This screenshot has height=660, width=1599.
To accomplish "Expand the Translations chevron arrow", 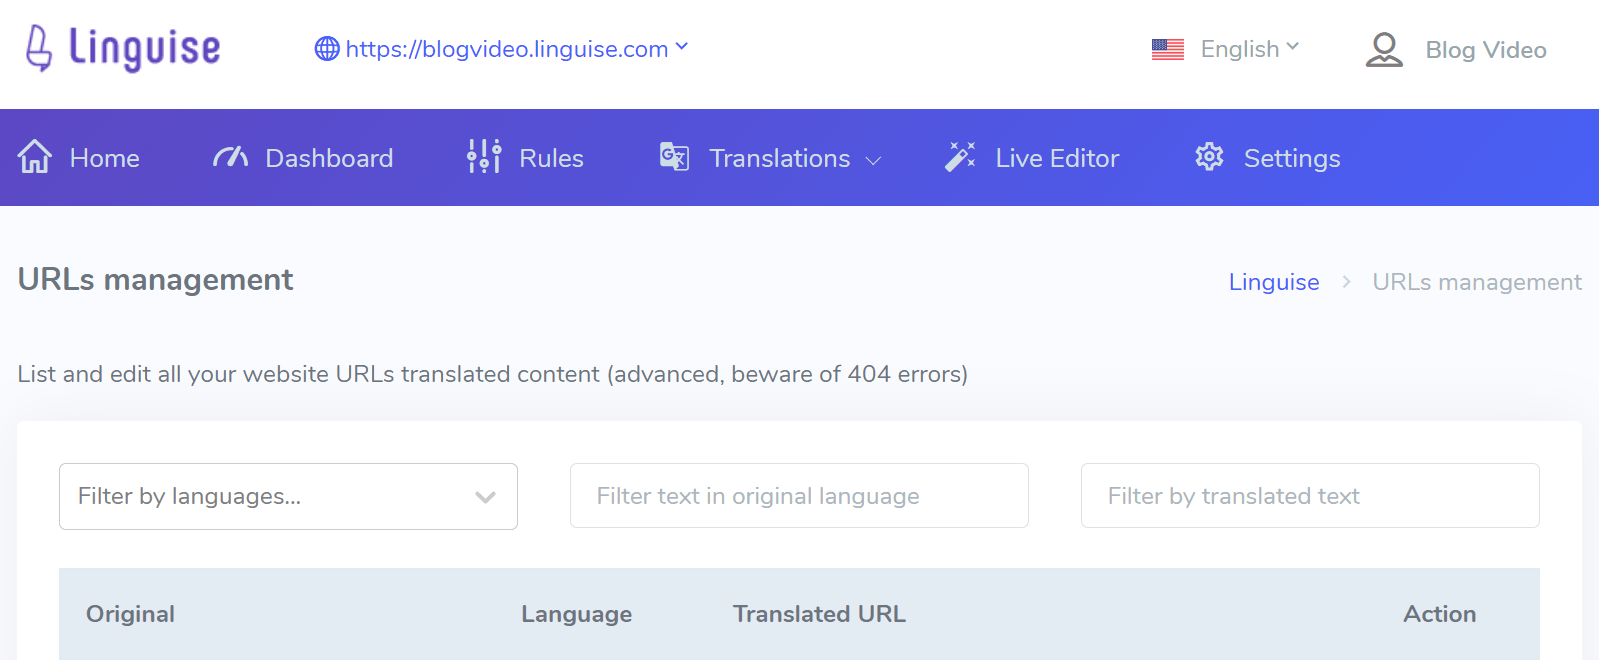I will click(873, 160).
